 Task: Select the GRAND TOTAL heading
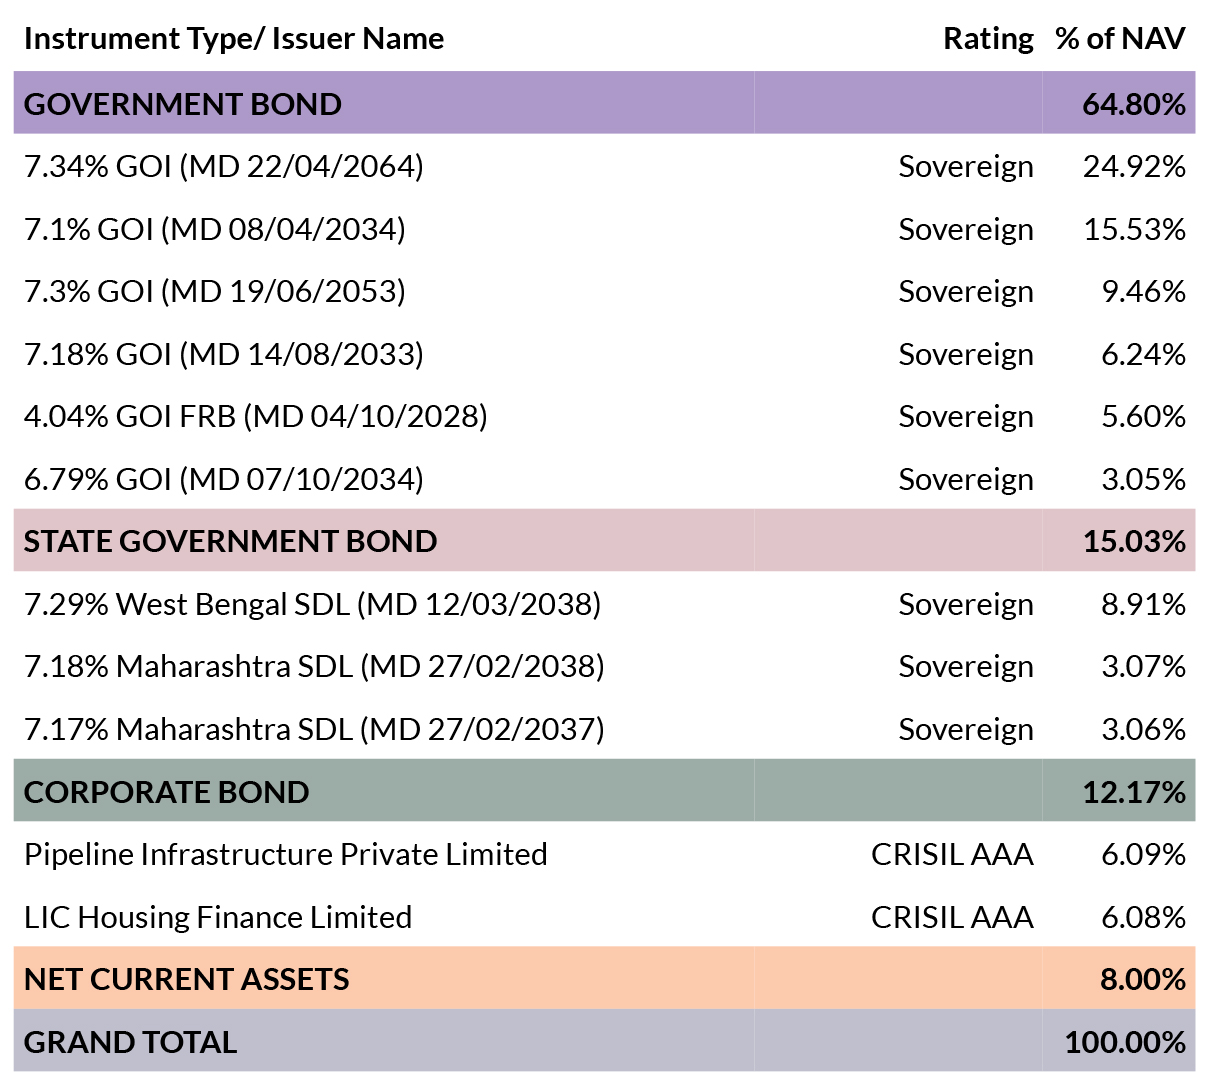[131, 1042]
